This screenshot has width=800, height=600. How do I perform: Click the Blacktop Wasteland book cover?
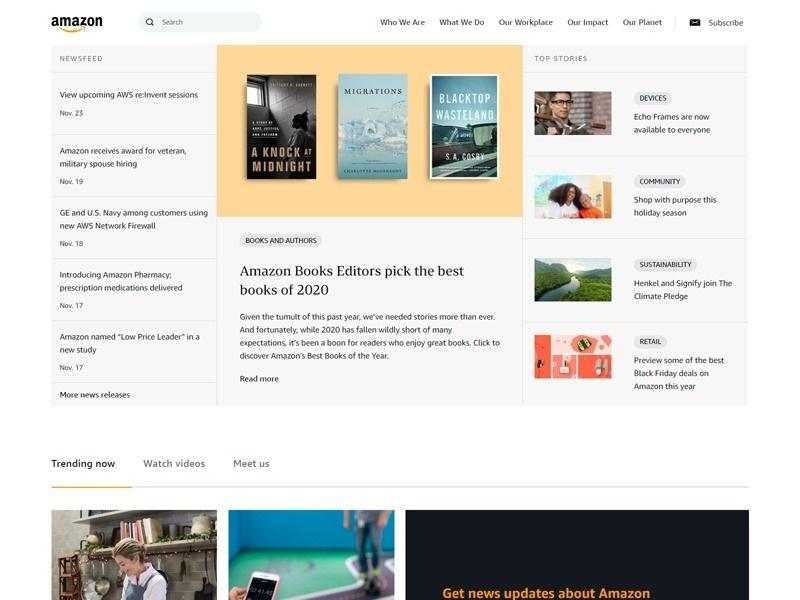click(x=464, y=127)
